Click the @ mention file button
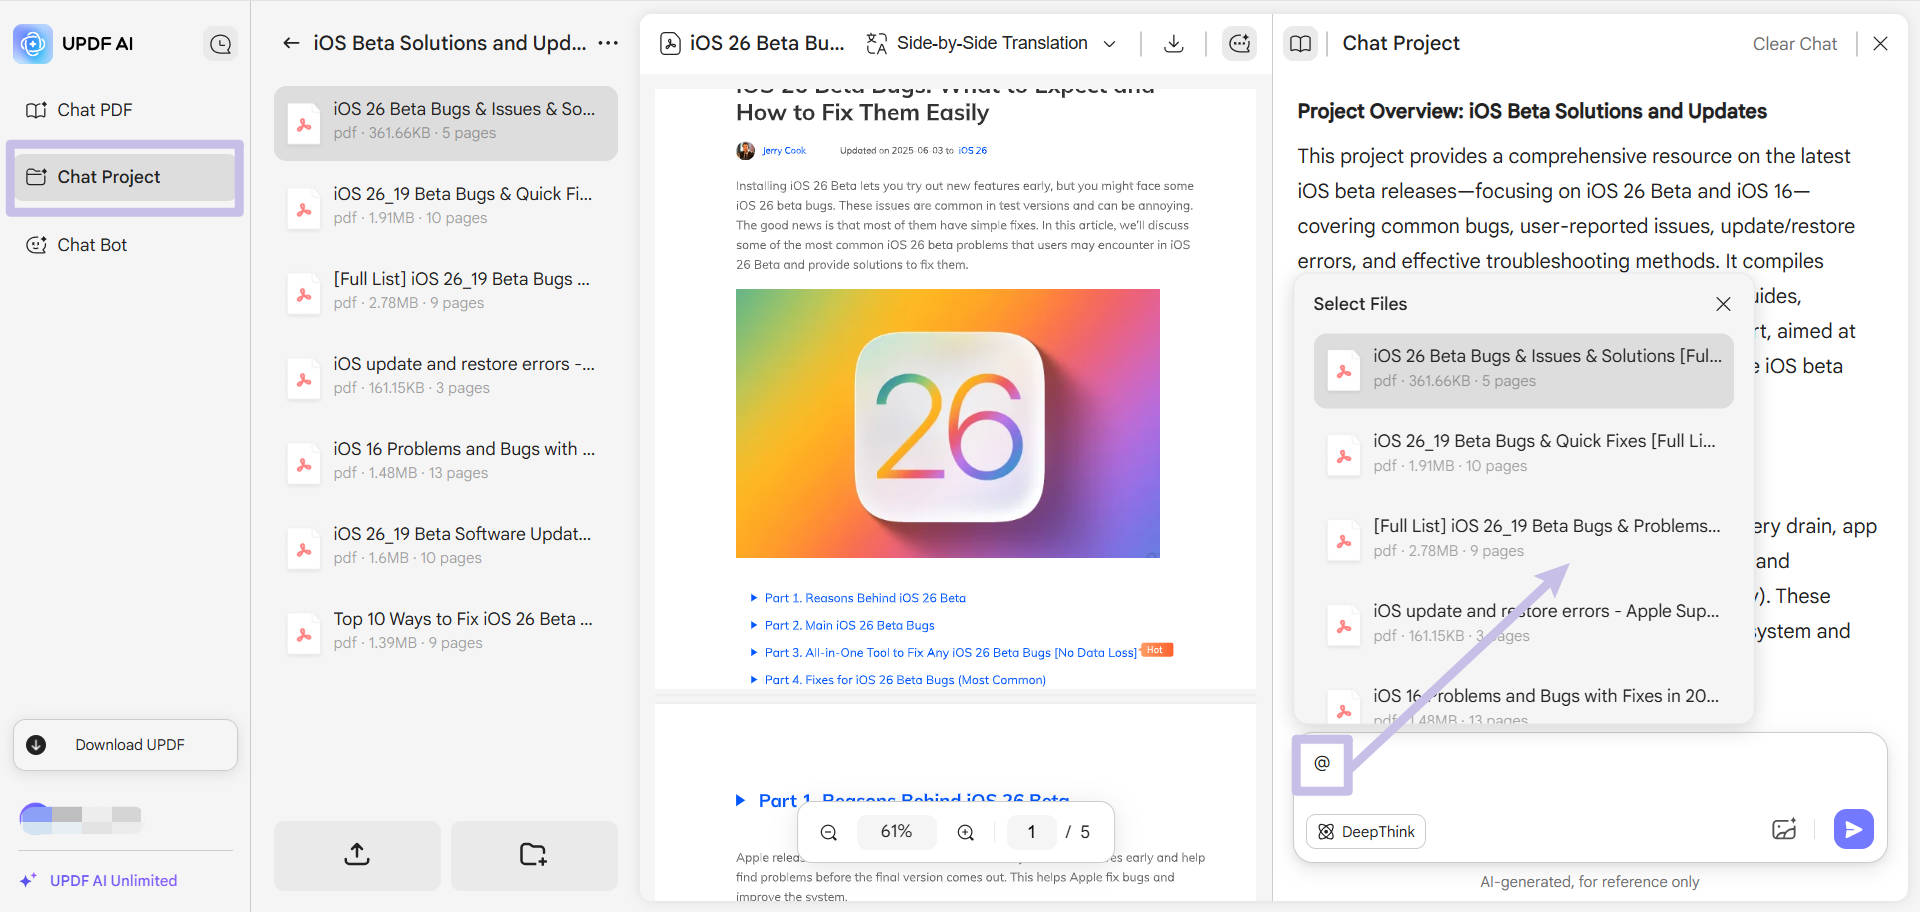This screenshot has width=1920, height=912. tap(1322, 764)
